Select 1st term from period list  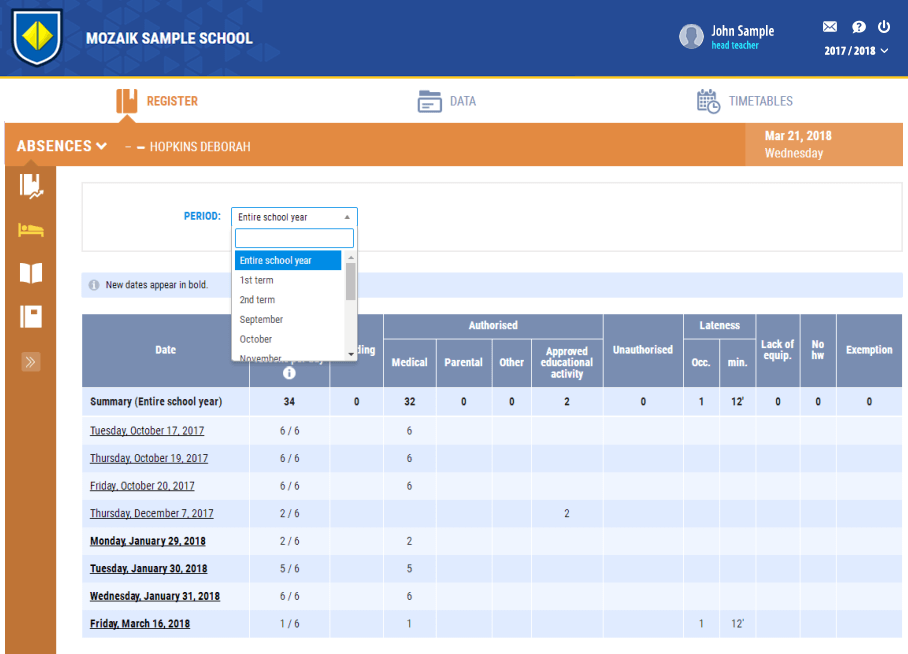tap(257, 280)
